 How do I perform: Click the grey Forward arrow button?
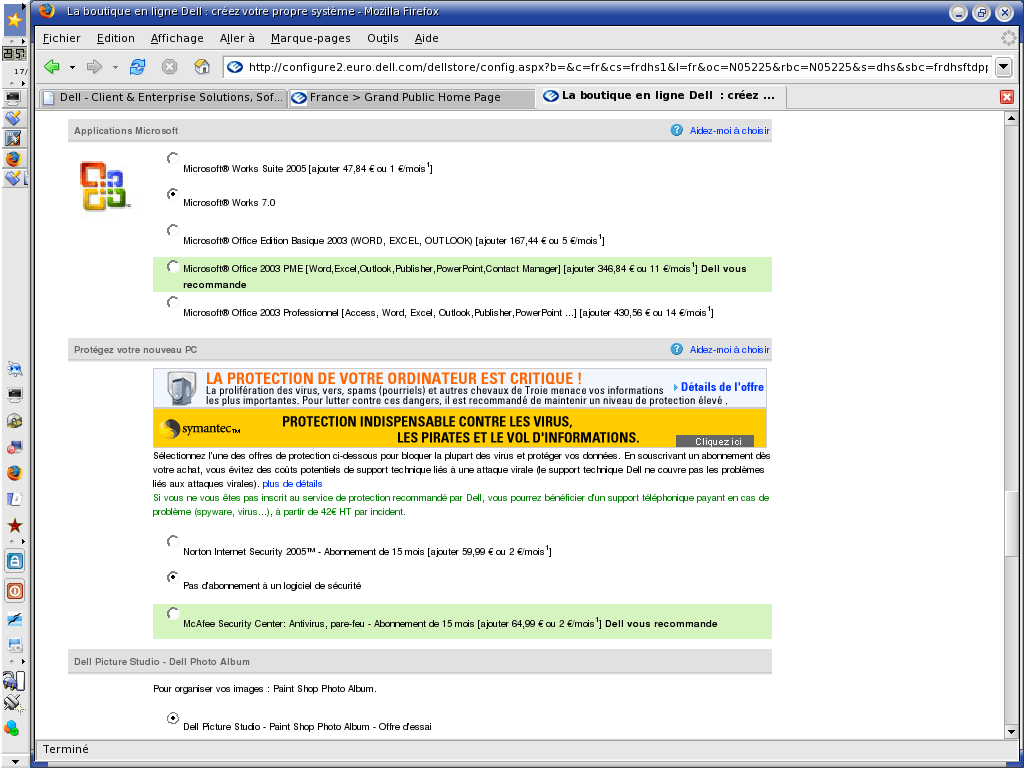(95, 67)
